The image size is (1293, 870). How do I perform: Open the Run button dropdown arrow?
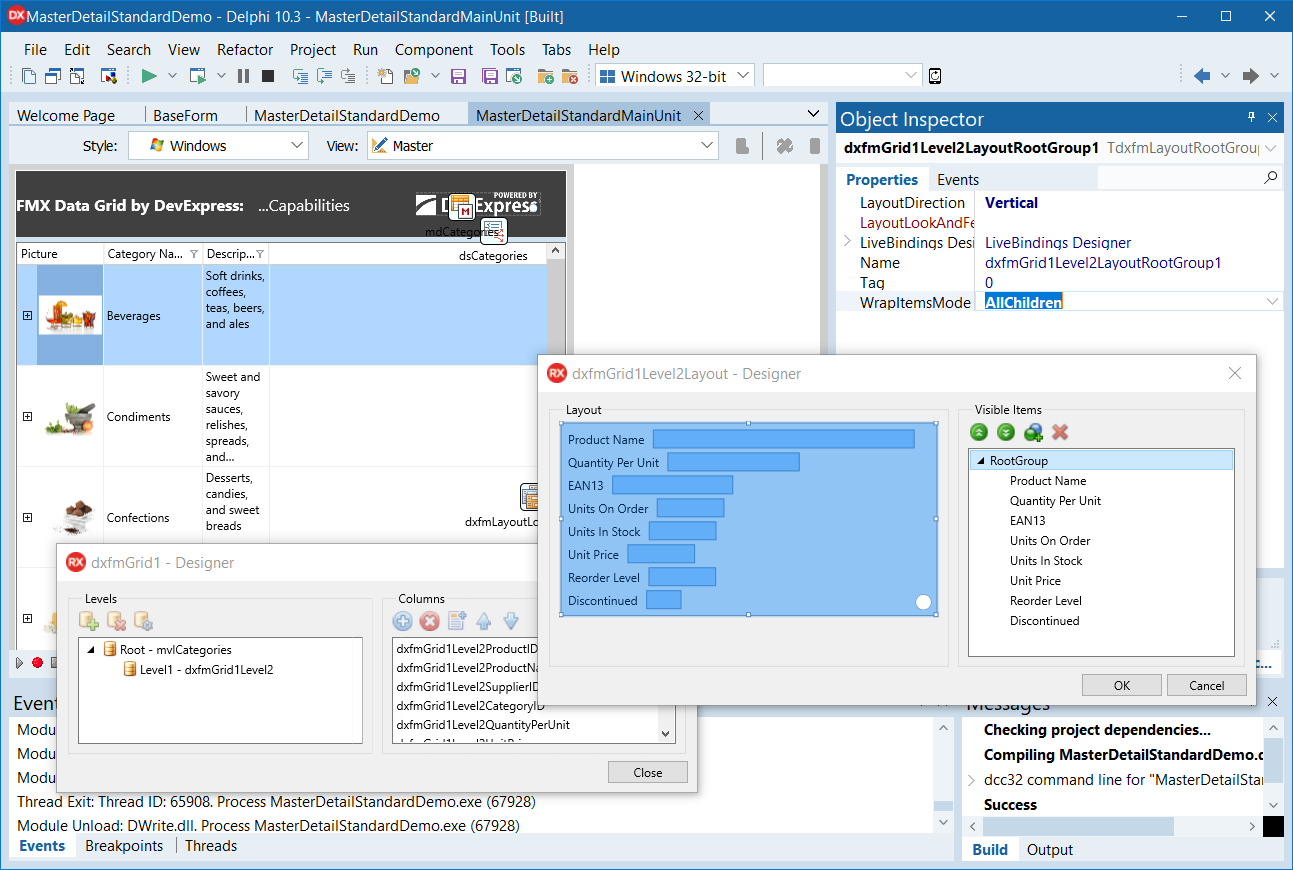[x=172, y=76]
